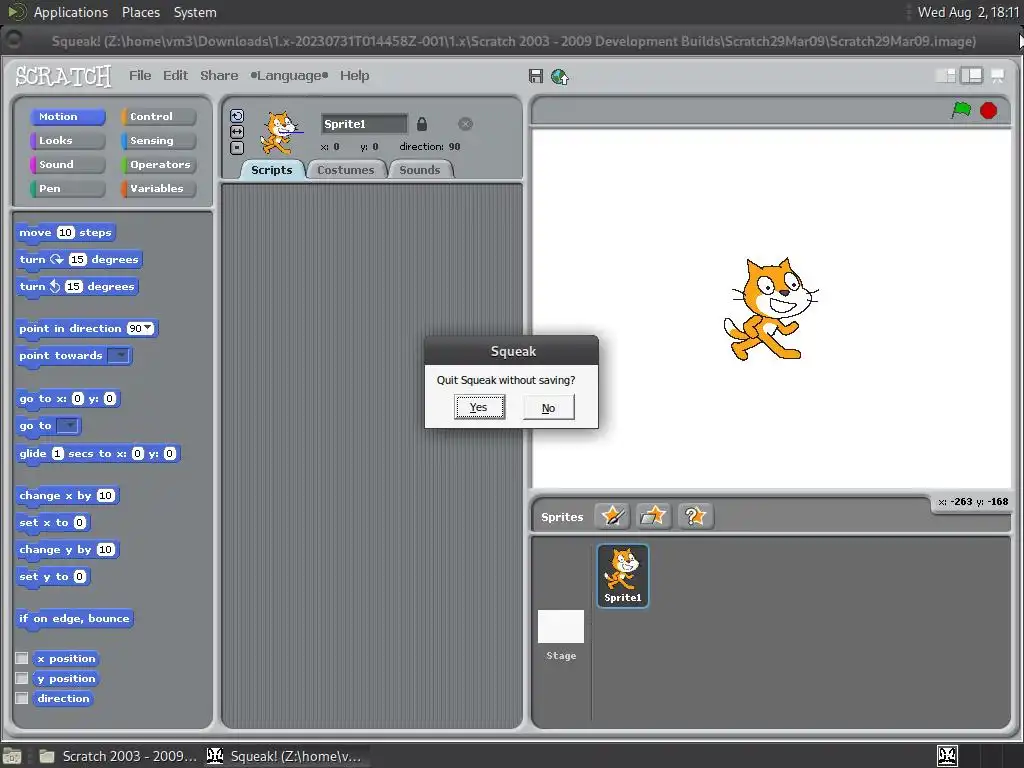This screenshot has height=768, width=1024.
Task: Select the Sound block category
Action: 67,165
